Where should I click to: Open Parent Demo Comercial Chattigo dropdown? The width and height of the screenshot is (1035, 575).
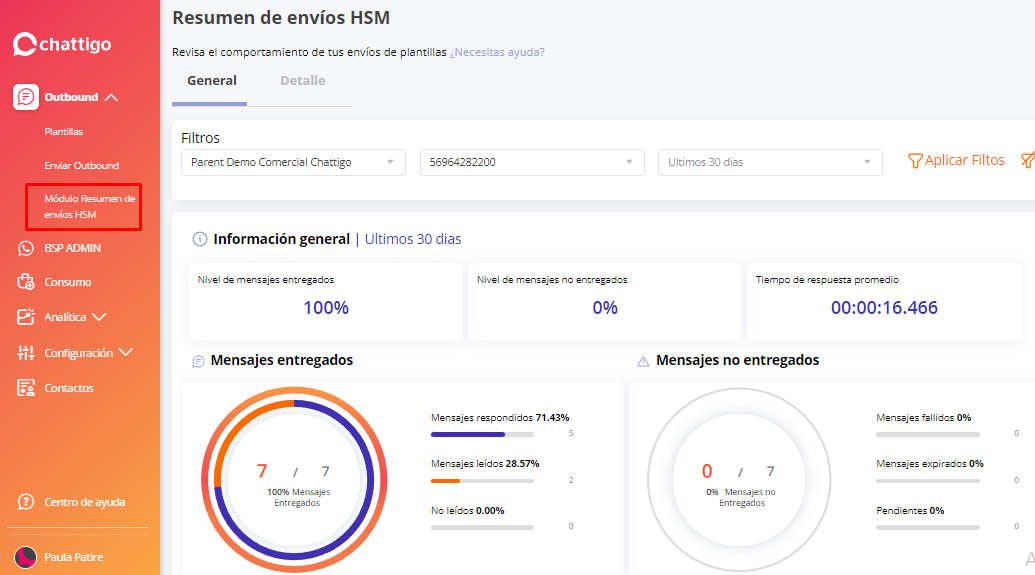point(293,162)
